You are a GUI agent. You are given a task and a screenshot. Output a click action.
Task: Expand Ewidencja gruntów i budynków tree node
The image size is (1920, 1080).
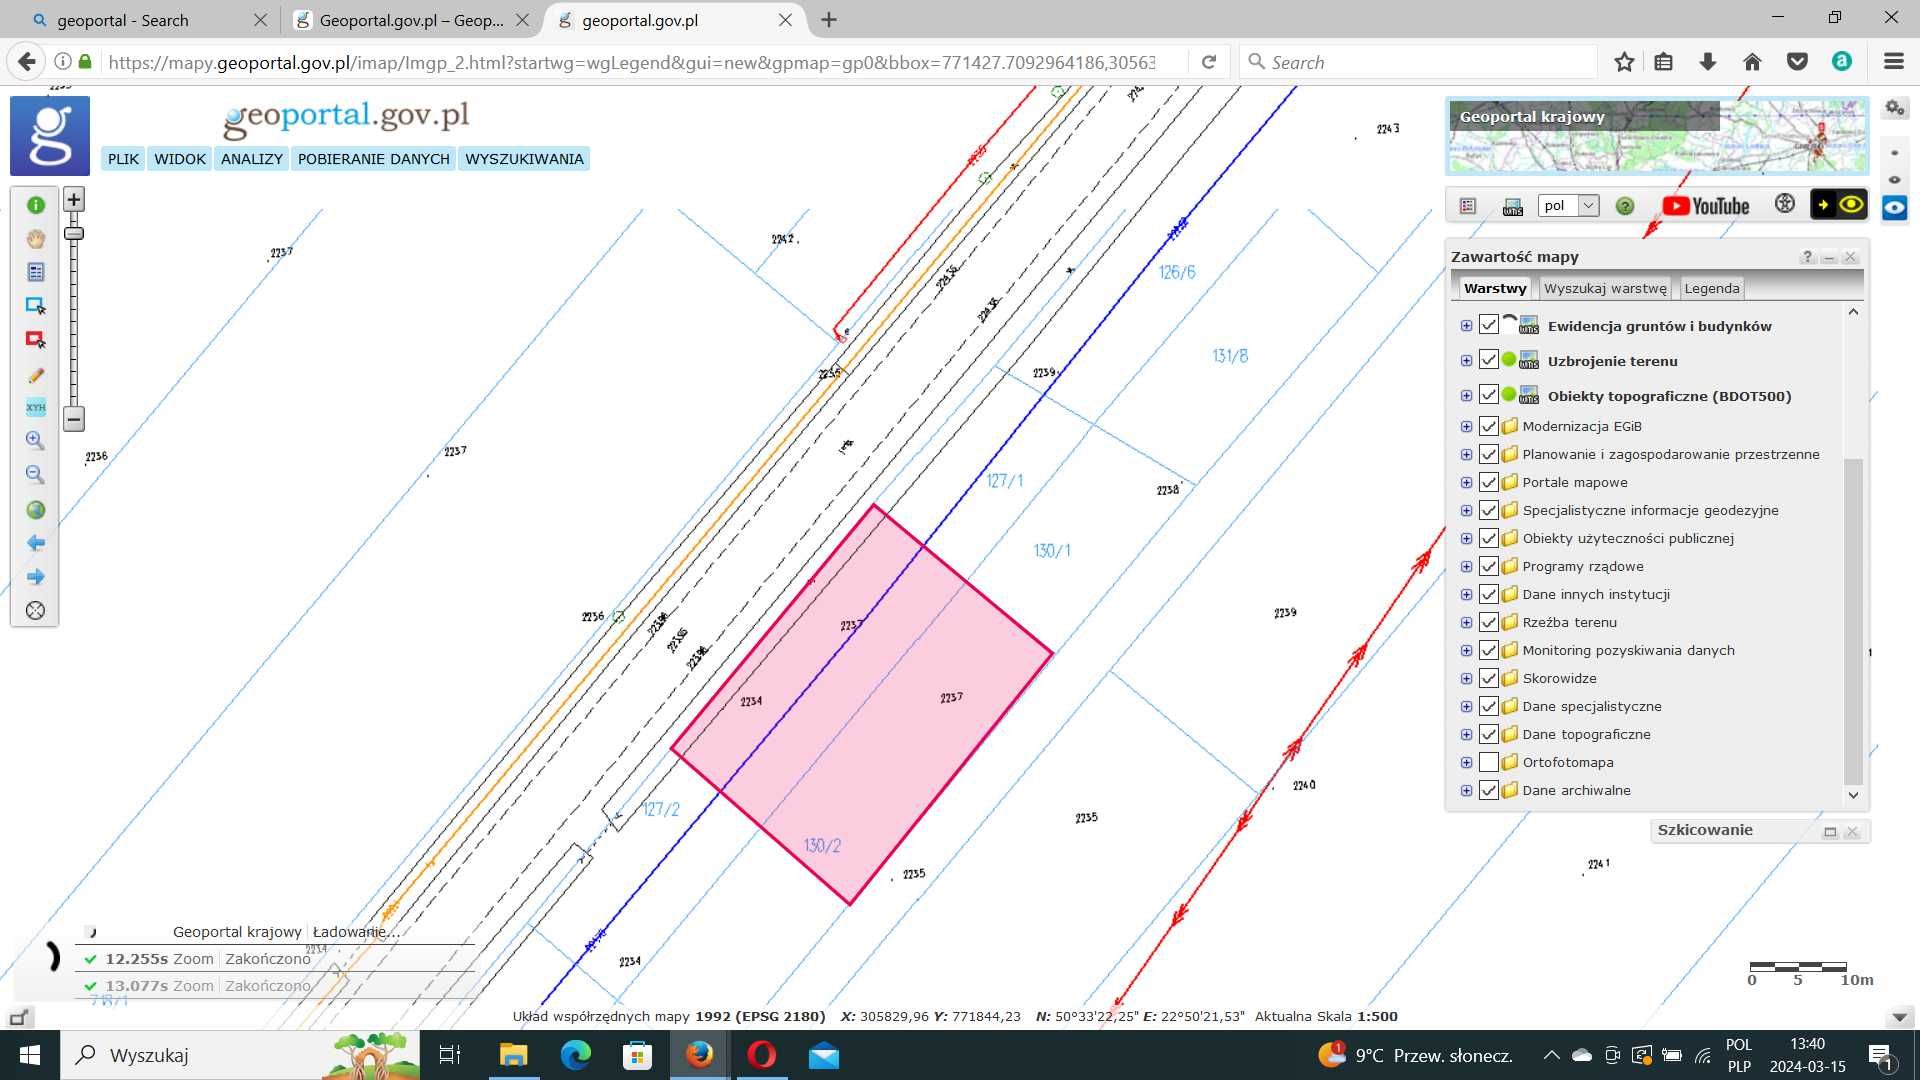[x=1466, y=326]
